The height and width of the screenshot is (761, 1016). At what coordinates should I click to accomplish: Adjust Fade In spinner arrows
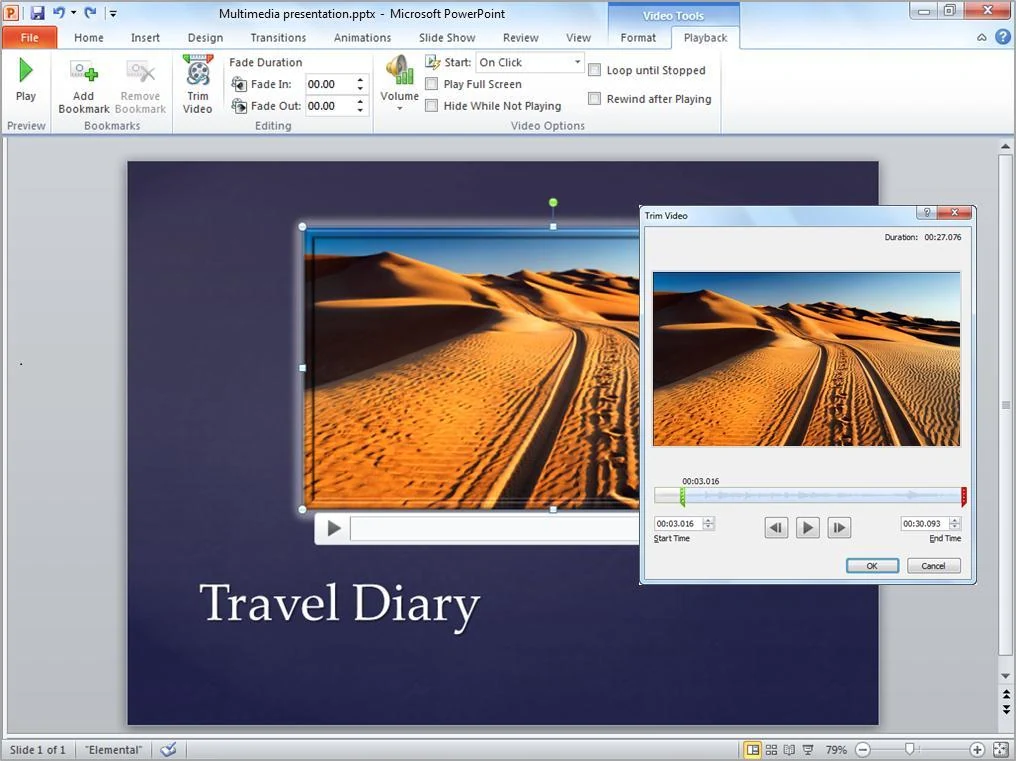(360, 84)
